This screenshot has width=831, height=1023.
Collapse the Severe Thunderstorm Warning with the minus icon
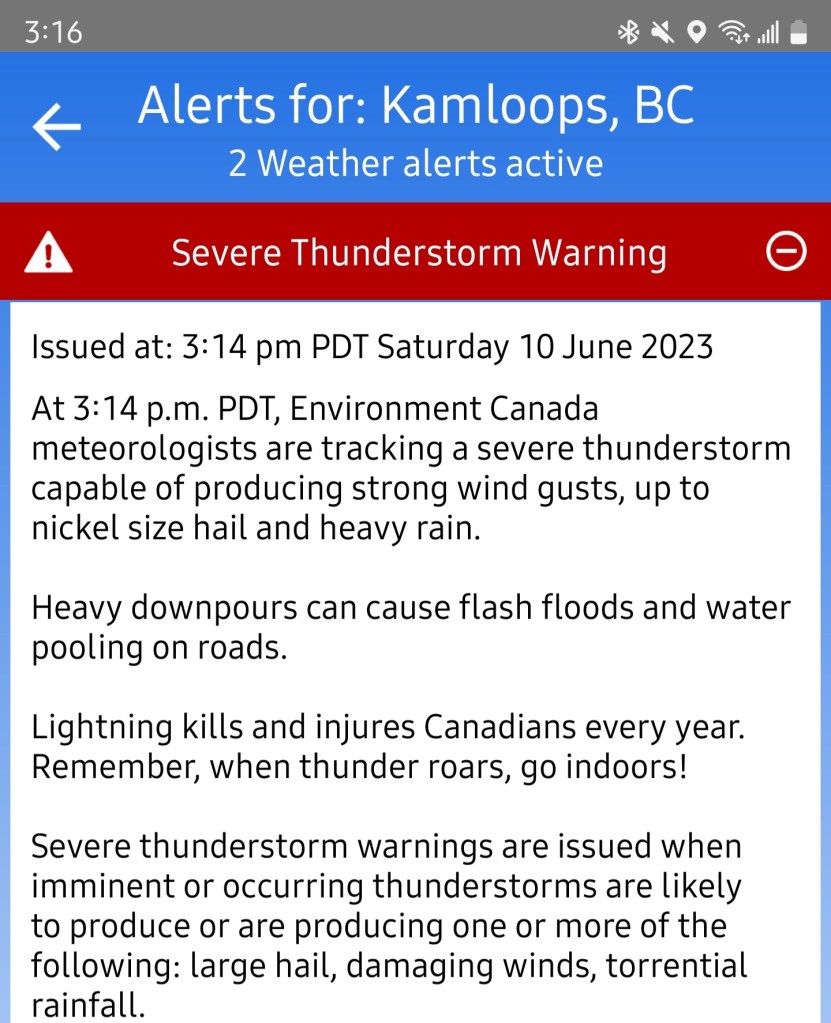click(x=786, y=253)
